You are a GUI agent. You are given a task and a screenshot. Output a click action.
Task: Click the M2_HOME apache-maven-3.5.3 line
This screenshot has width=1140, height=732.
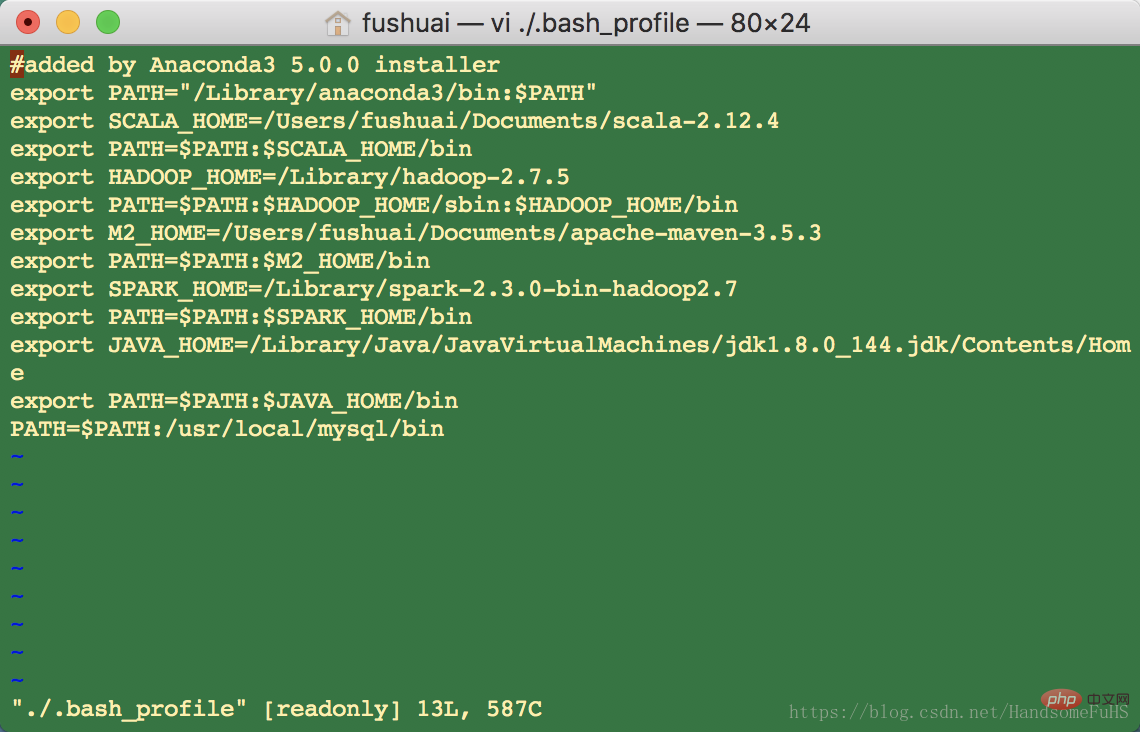[x=416, y=233]
